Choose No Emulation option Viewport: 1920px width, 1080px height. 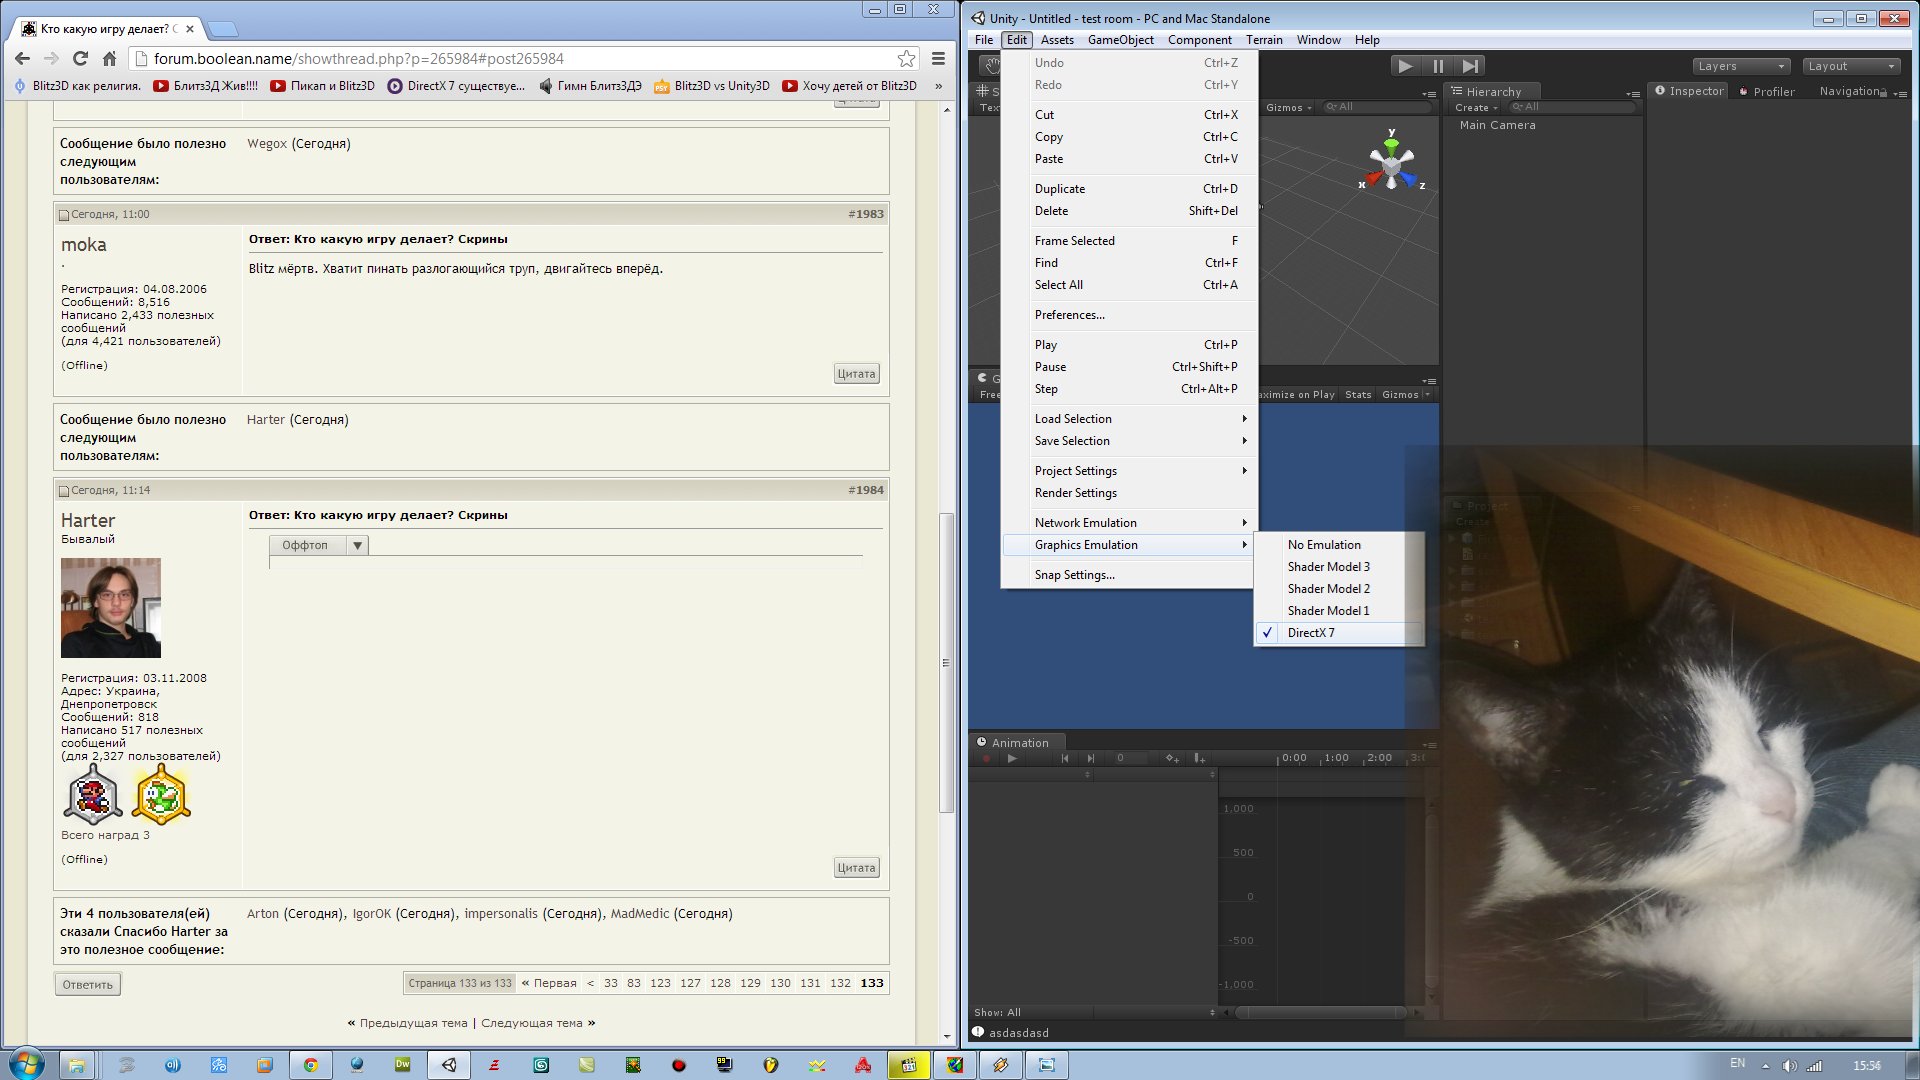coord(1323,545)
